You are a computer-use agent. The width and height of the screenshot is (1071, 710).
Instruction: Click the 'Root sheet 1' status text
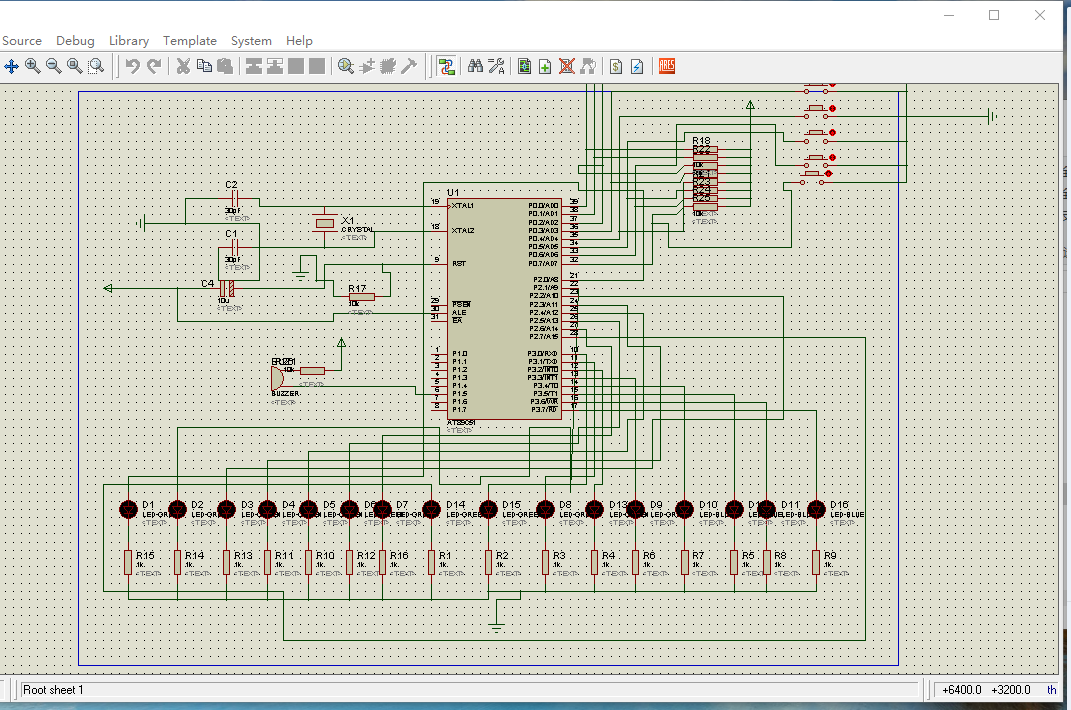(53, 689)
